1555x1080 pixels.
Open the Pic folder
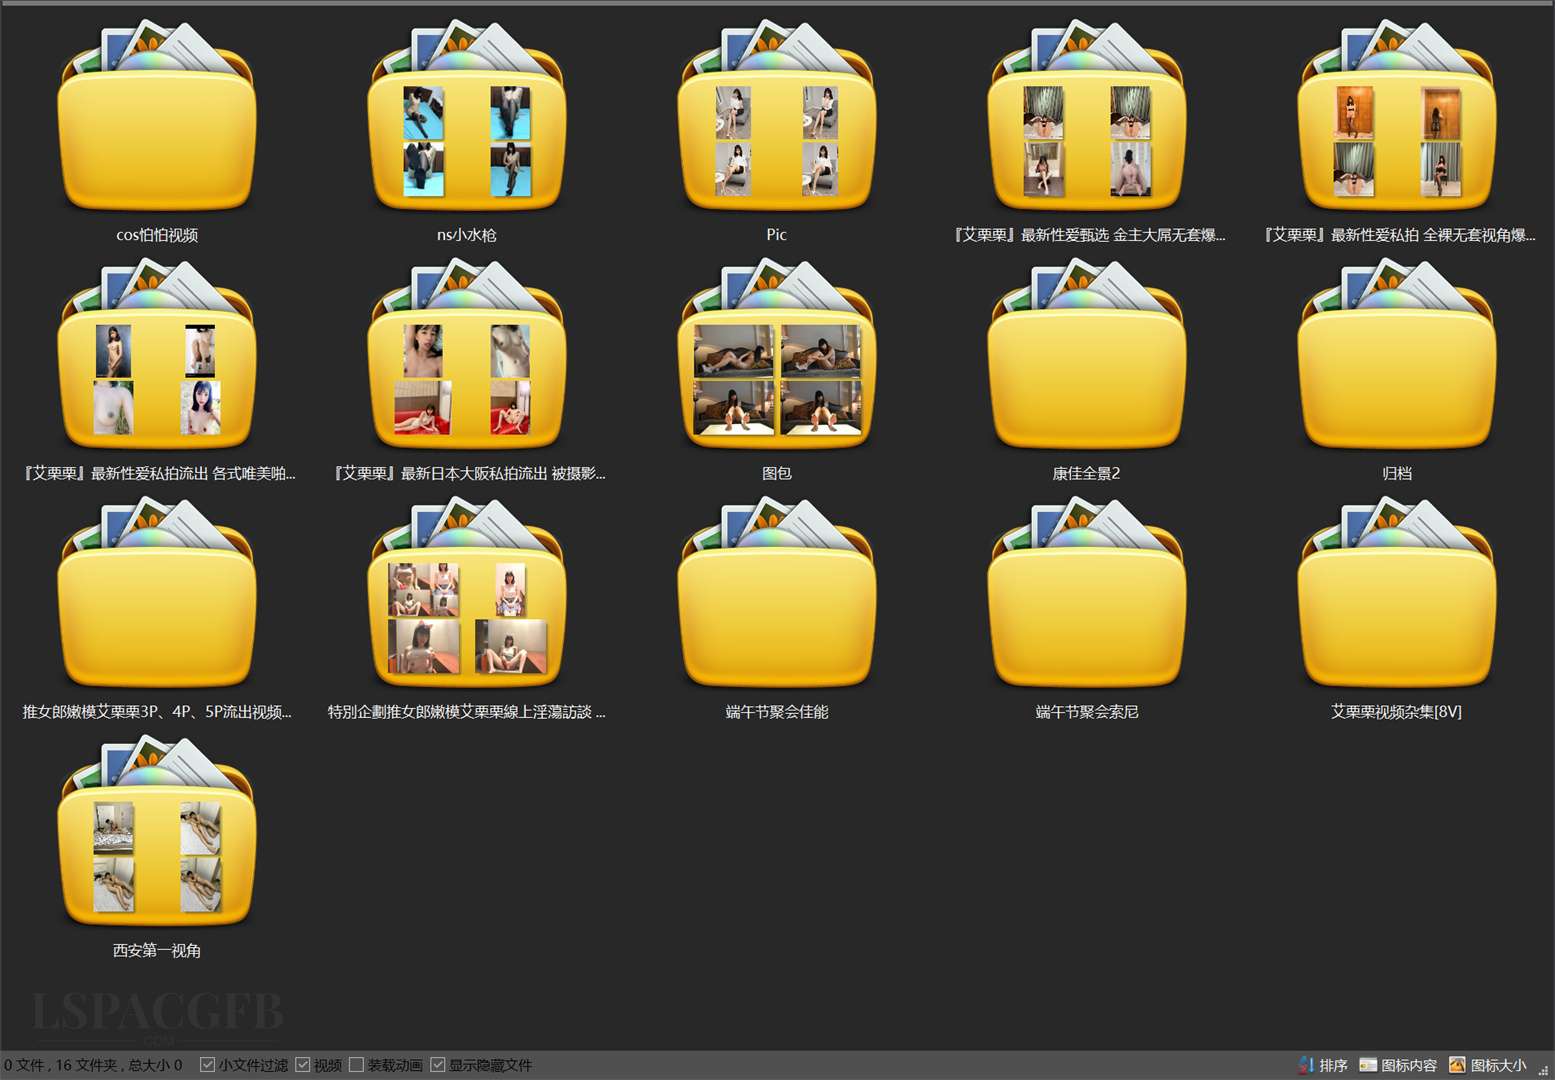[776, 130]
